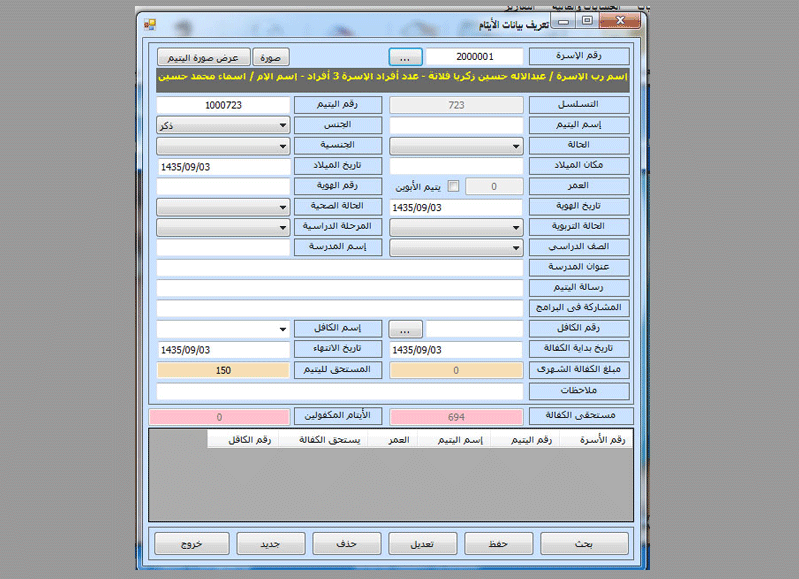Image resolution: width=799 pixels, height=579 pixels.
Task: Open the الجنس dropdown showing ذكر
Action: pos(223,125)
